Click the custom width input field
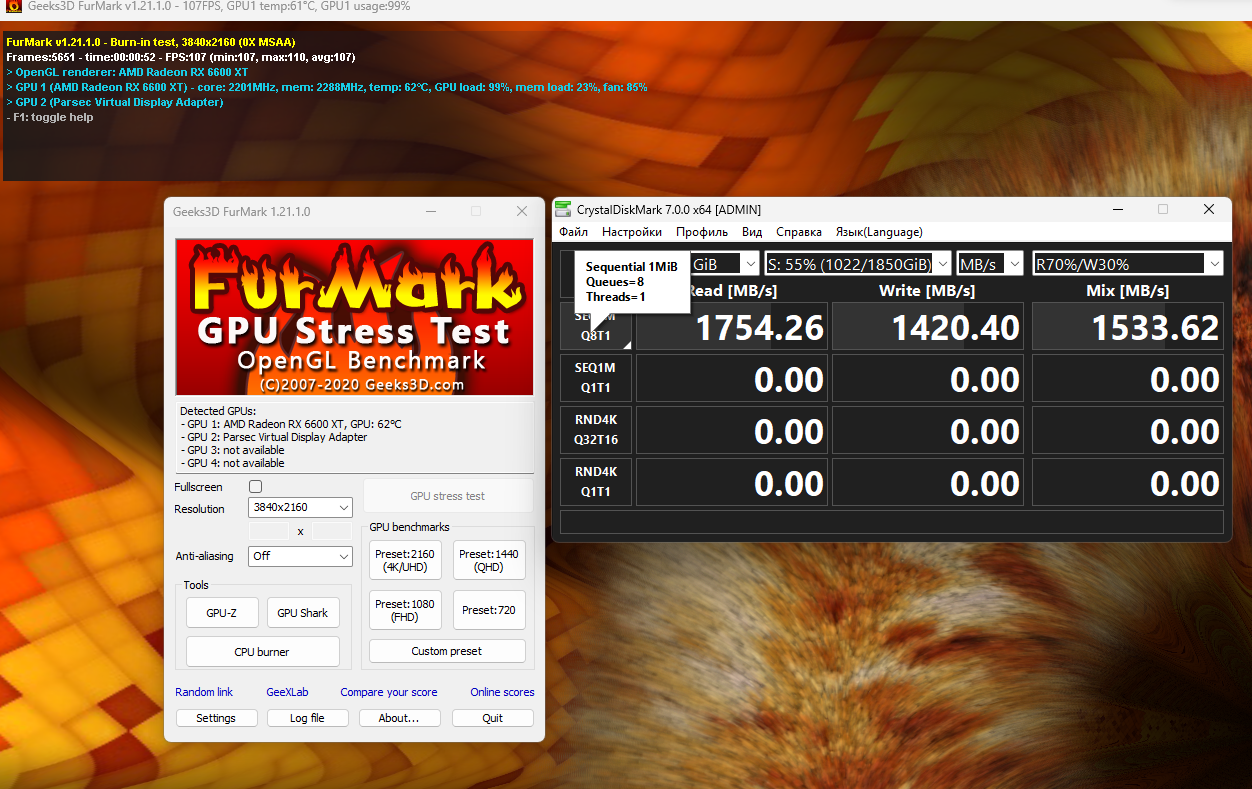Screen dimensions: 1252x789 pos(269,531)
